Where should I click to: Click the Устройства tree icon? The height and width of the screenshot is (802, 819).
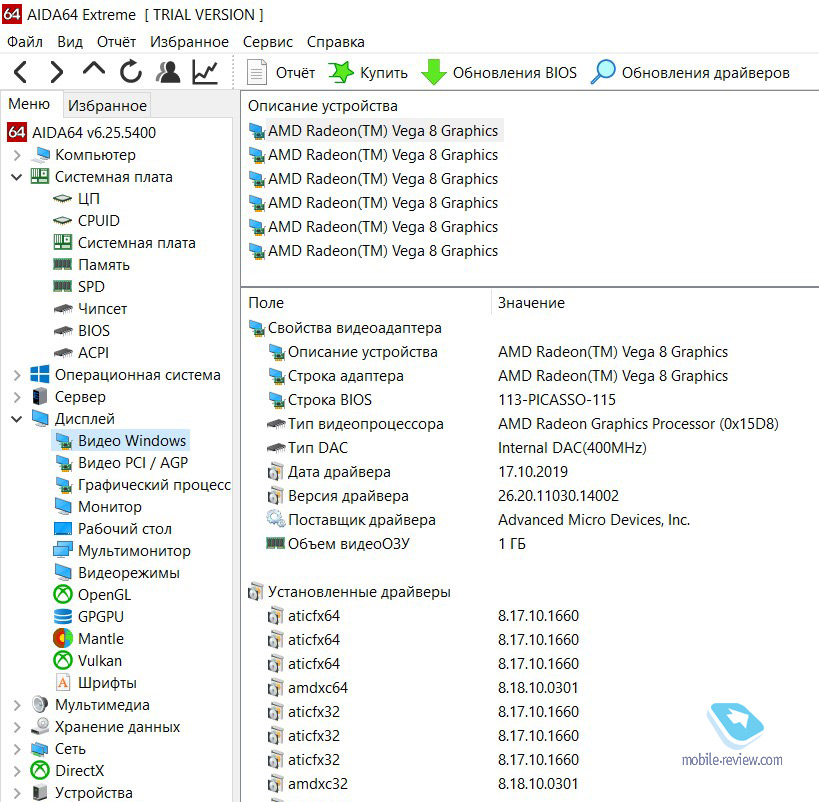click(x=40, y=793)
